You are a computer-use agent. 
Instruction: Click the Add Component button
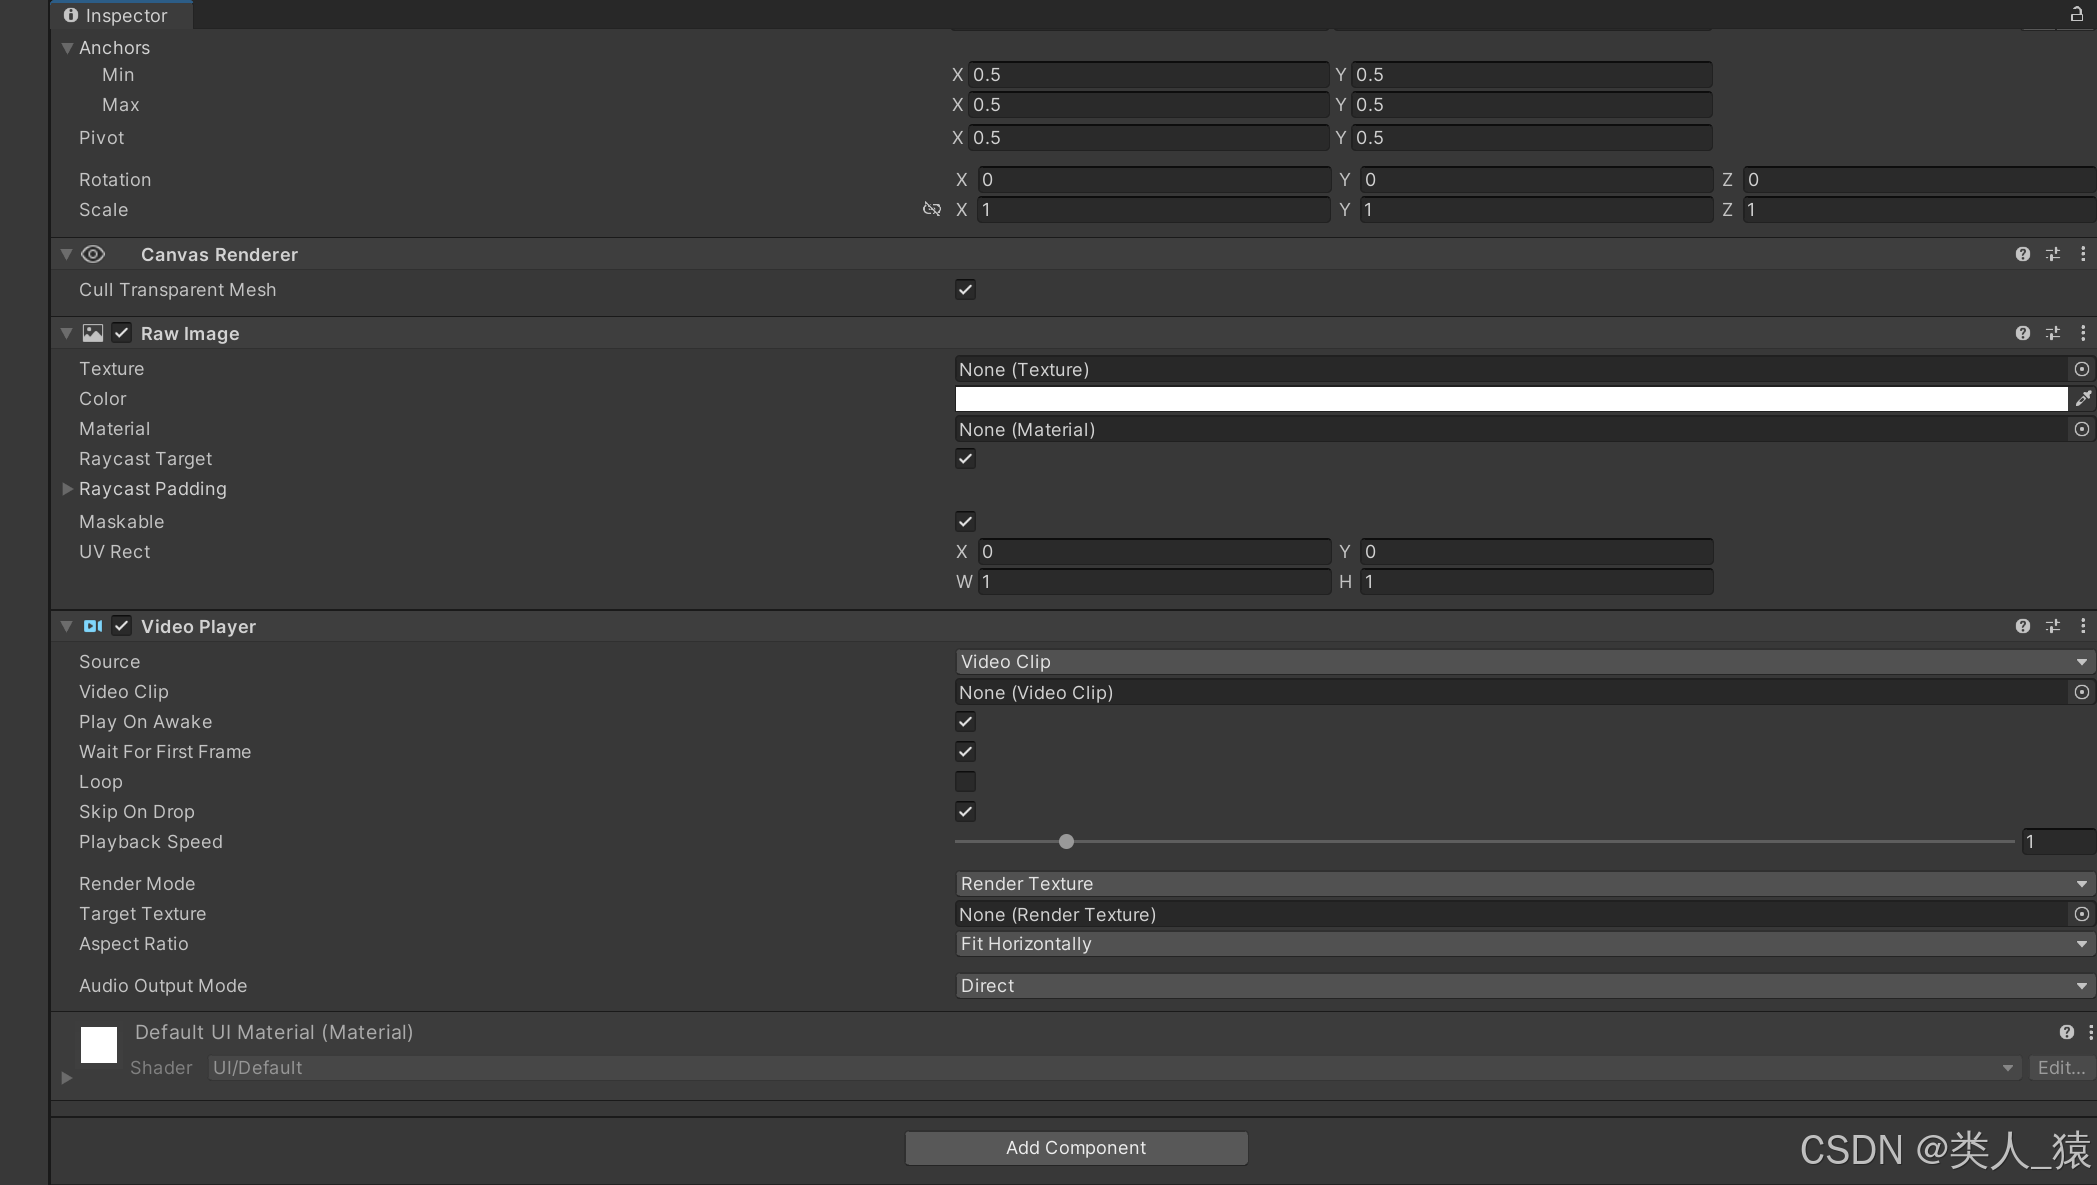point(1076,1148)
